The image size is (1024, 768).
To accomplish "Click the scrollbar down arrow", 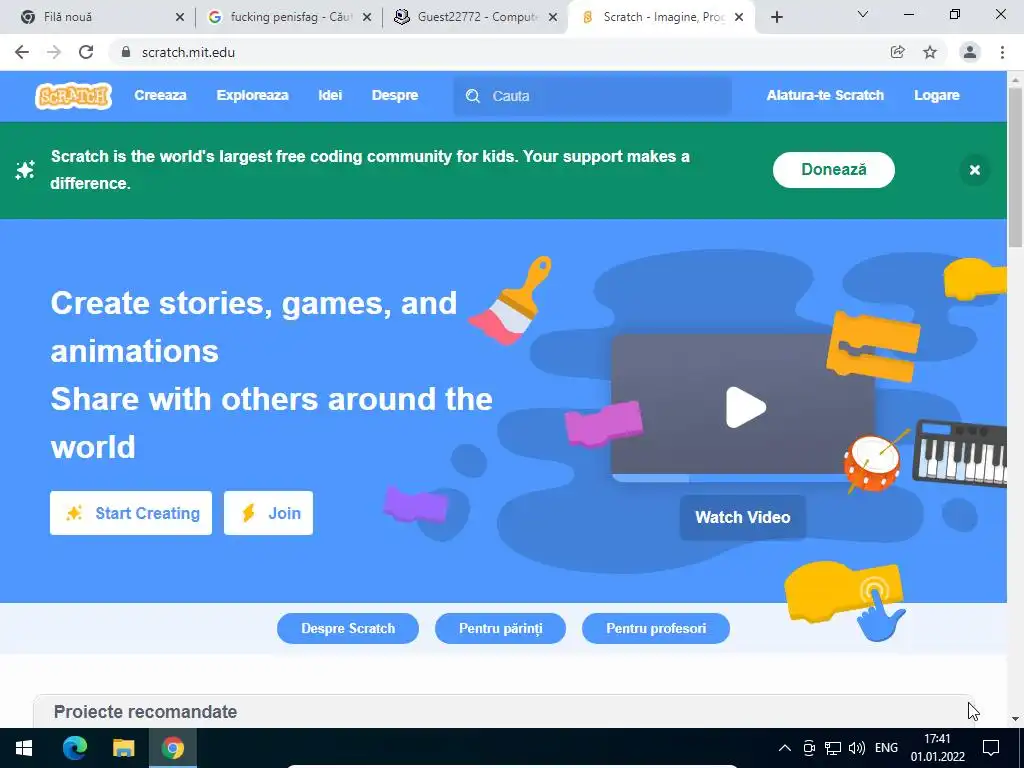I will 1015,719.
